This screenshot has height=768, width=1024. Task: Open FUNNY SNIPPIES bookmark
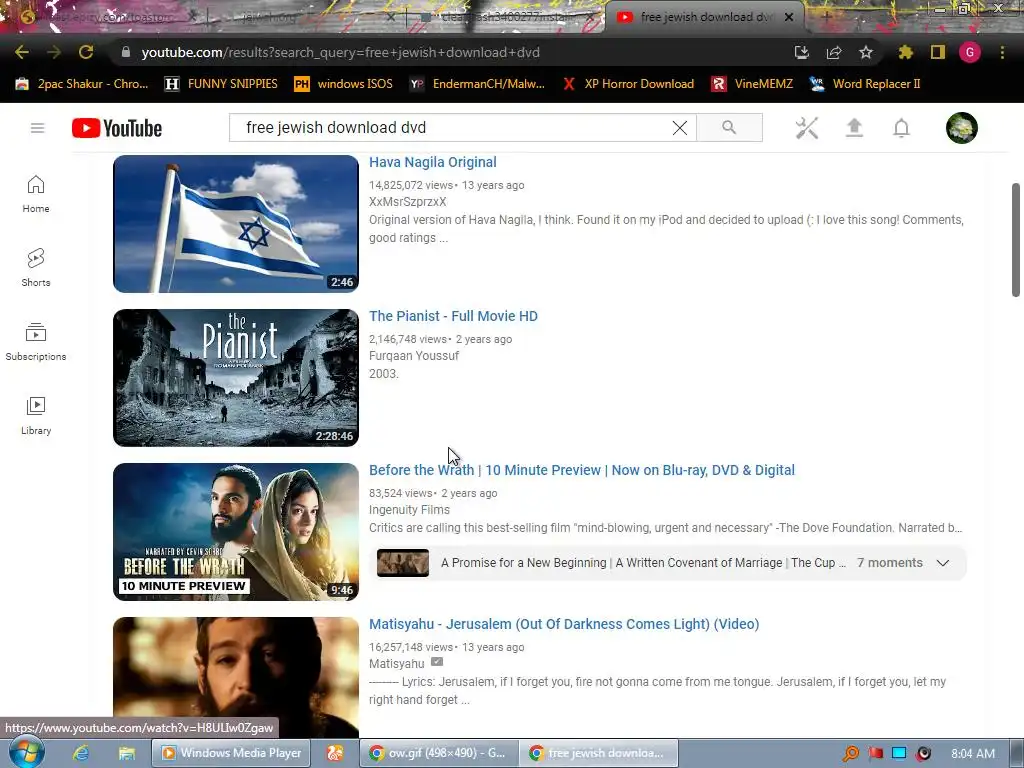[x=221, y=84]
